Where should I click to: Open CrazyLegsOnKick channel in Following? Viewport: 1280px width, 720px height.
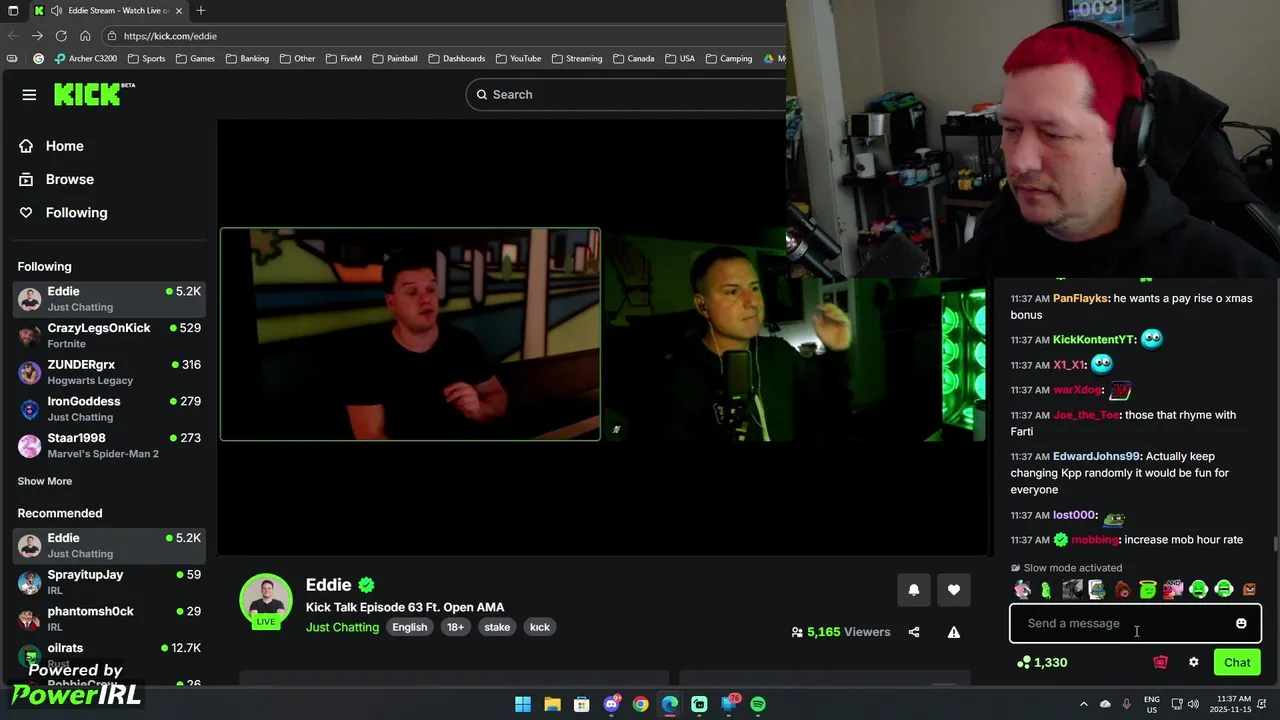[x=109, y=335]
